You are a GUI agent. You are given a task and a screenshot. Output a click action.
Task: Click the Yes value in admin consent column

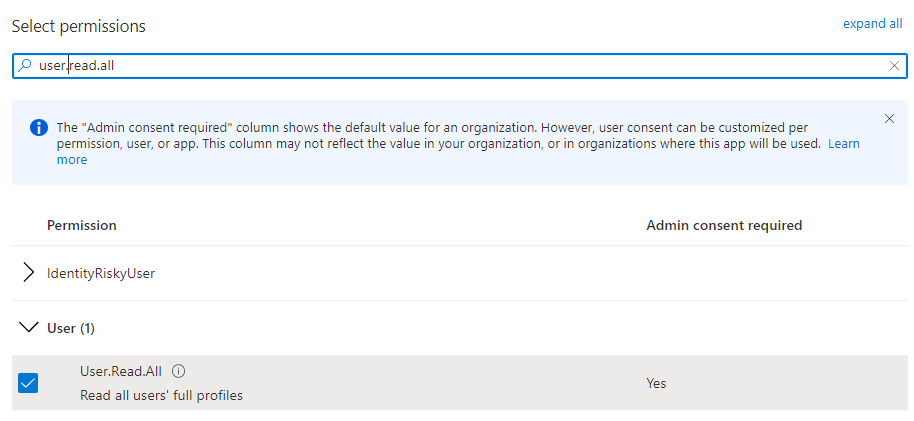(656, 383)
